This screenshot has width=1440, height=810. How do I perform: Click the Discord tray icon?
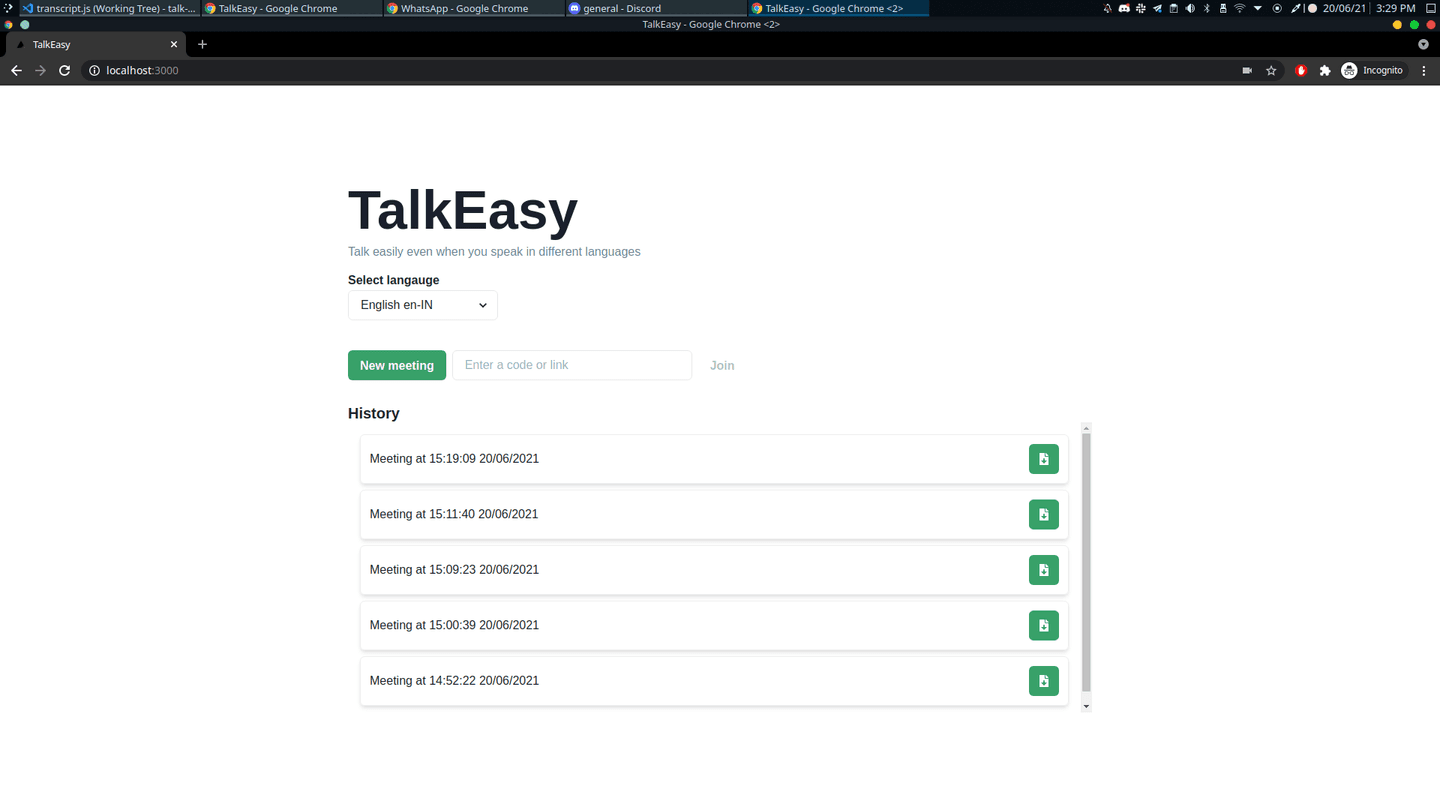coord(1124,8)
